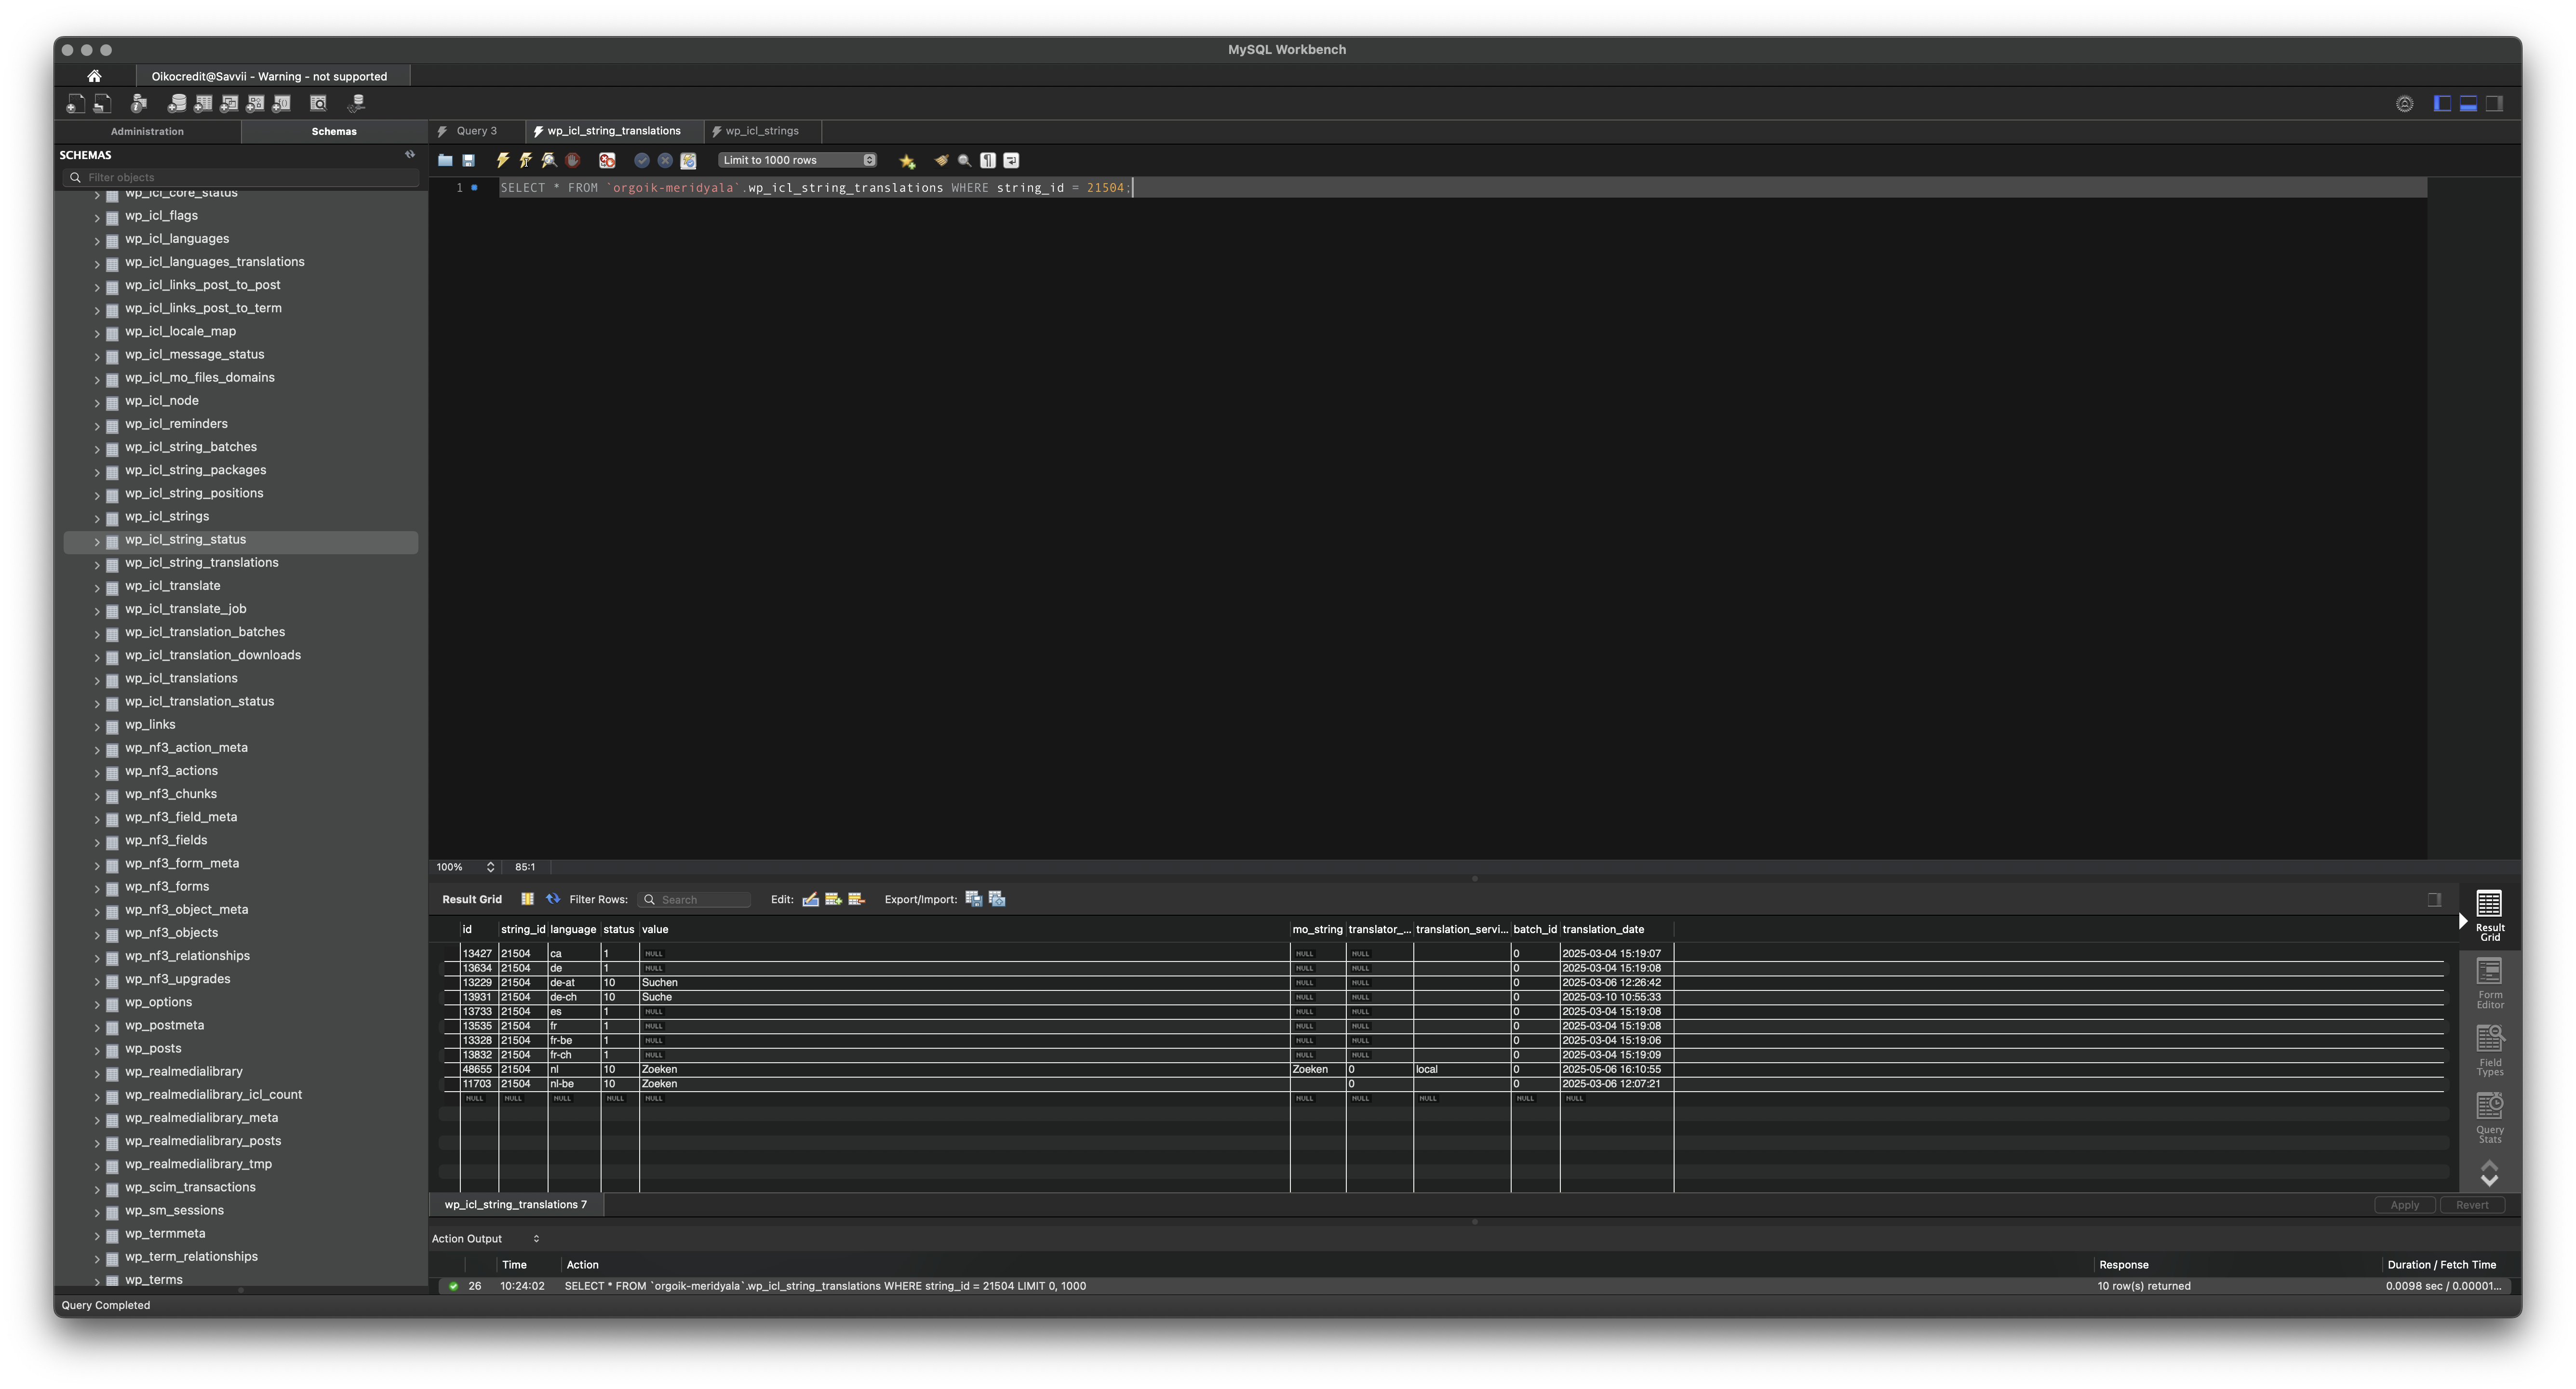Create new view icon
The width and height of the screenshot is (2576, 1389).
coord(229,103)
